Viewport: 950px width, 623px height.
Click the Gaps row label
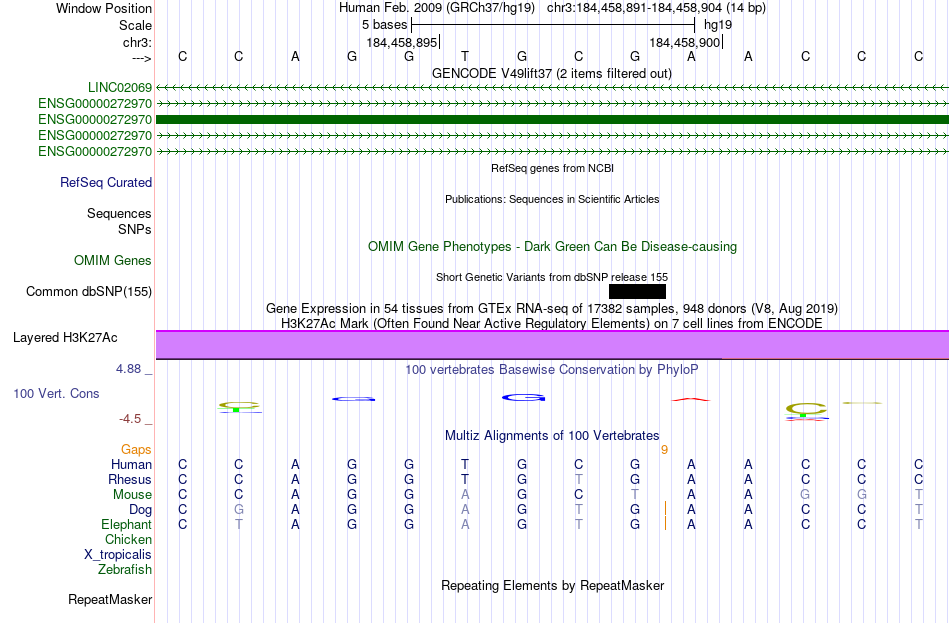(x=136, y=450)
